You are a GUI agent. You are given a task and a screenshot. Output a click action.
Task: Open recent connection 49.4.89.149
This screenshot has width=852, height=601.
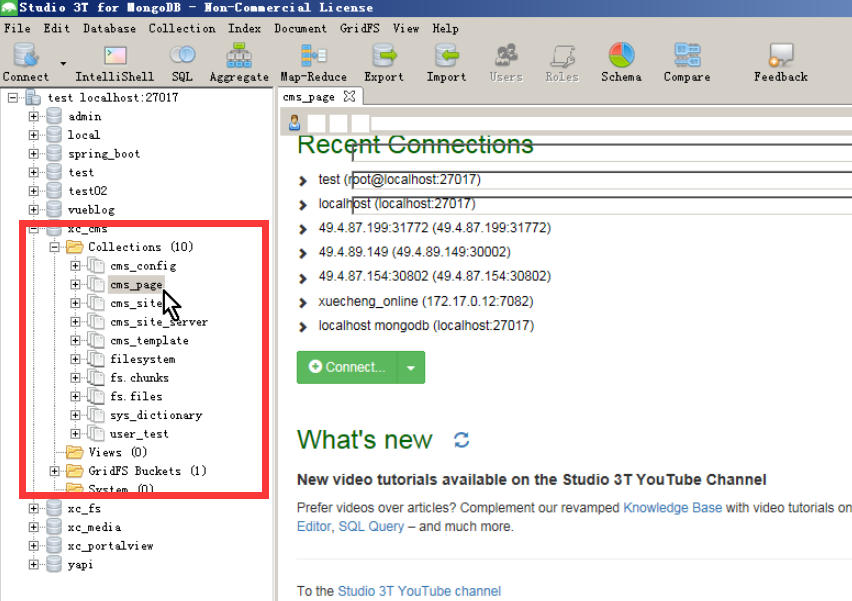point(415,252)
